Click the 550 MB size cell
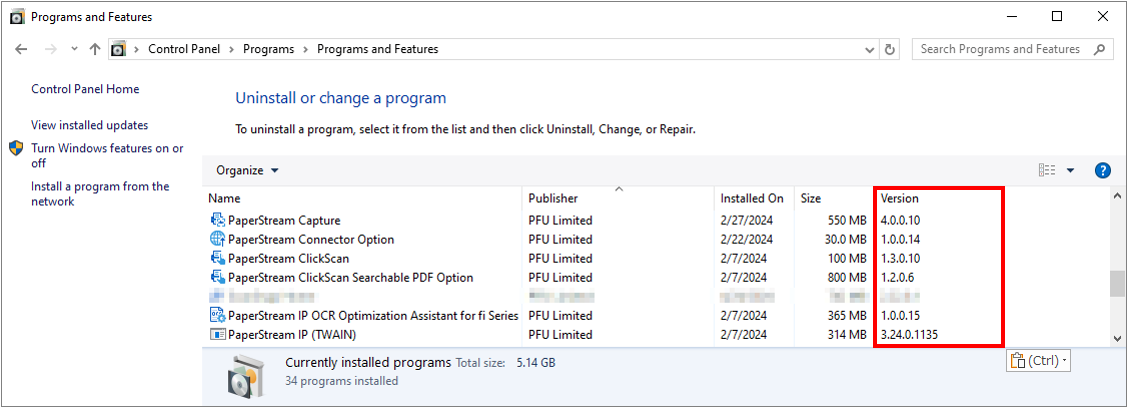This screenshot has height=408, width=1128. point(847,220)
